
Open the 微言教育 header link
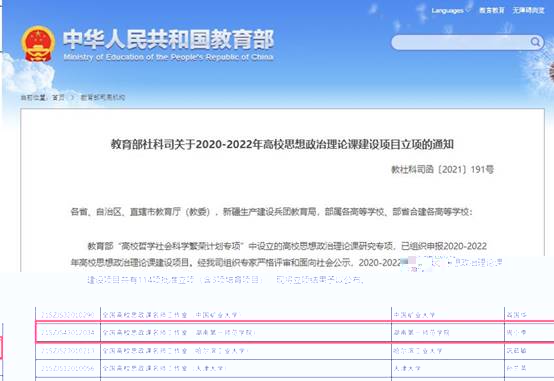tap(492, 11)
